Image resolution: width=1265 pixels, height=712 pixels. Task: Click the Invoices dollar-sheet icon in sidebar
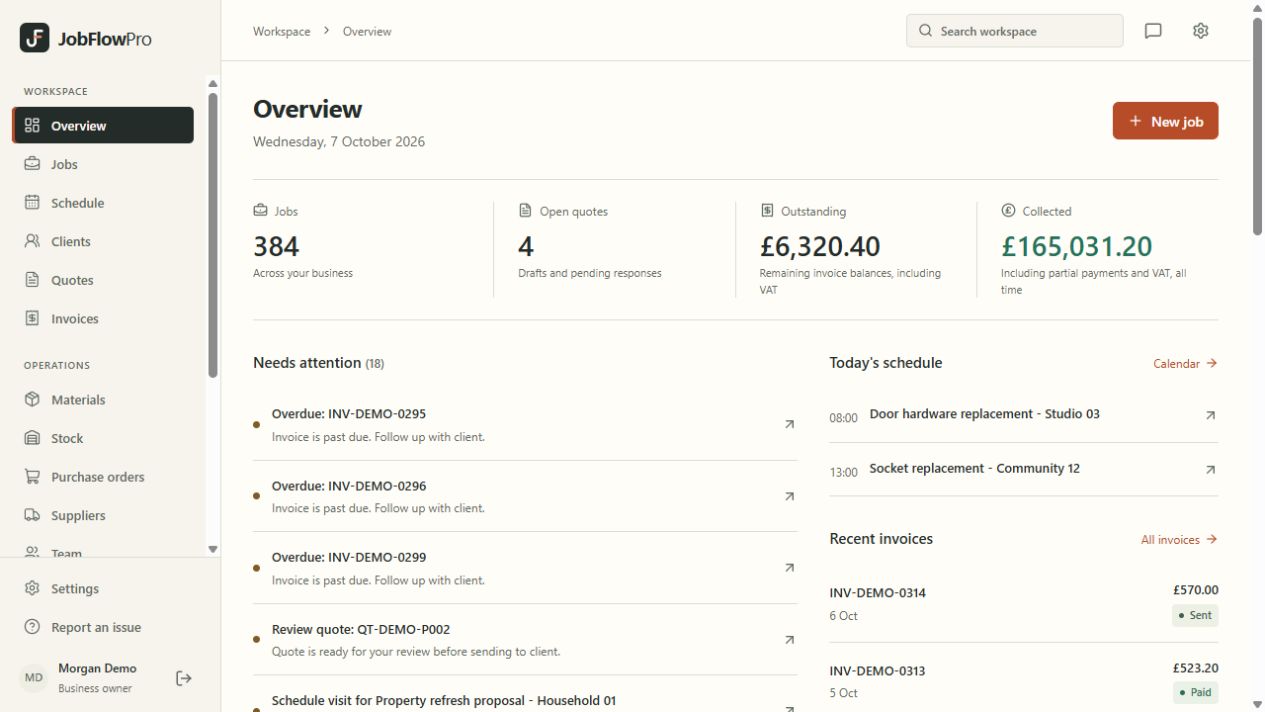click(x=32, y=319)
